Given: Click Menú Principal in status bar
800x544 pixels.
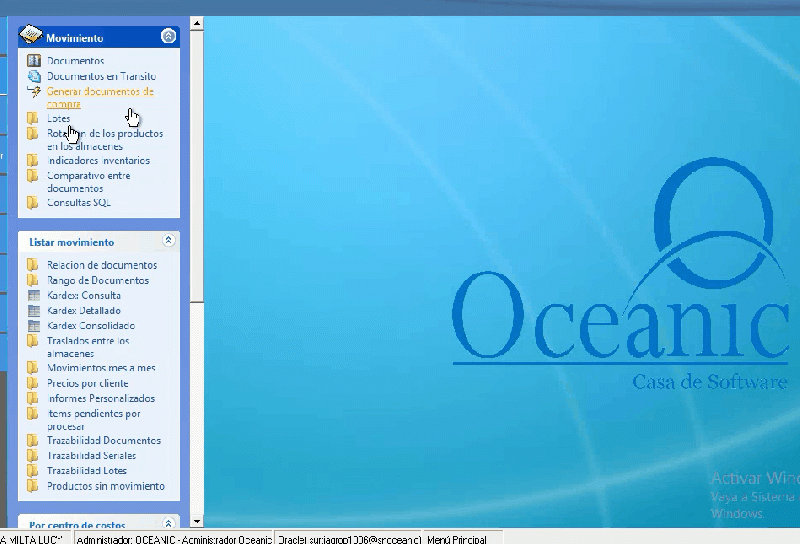Looking at the screenshot, I should 457,539.
